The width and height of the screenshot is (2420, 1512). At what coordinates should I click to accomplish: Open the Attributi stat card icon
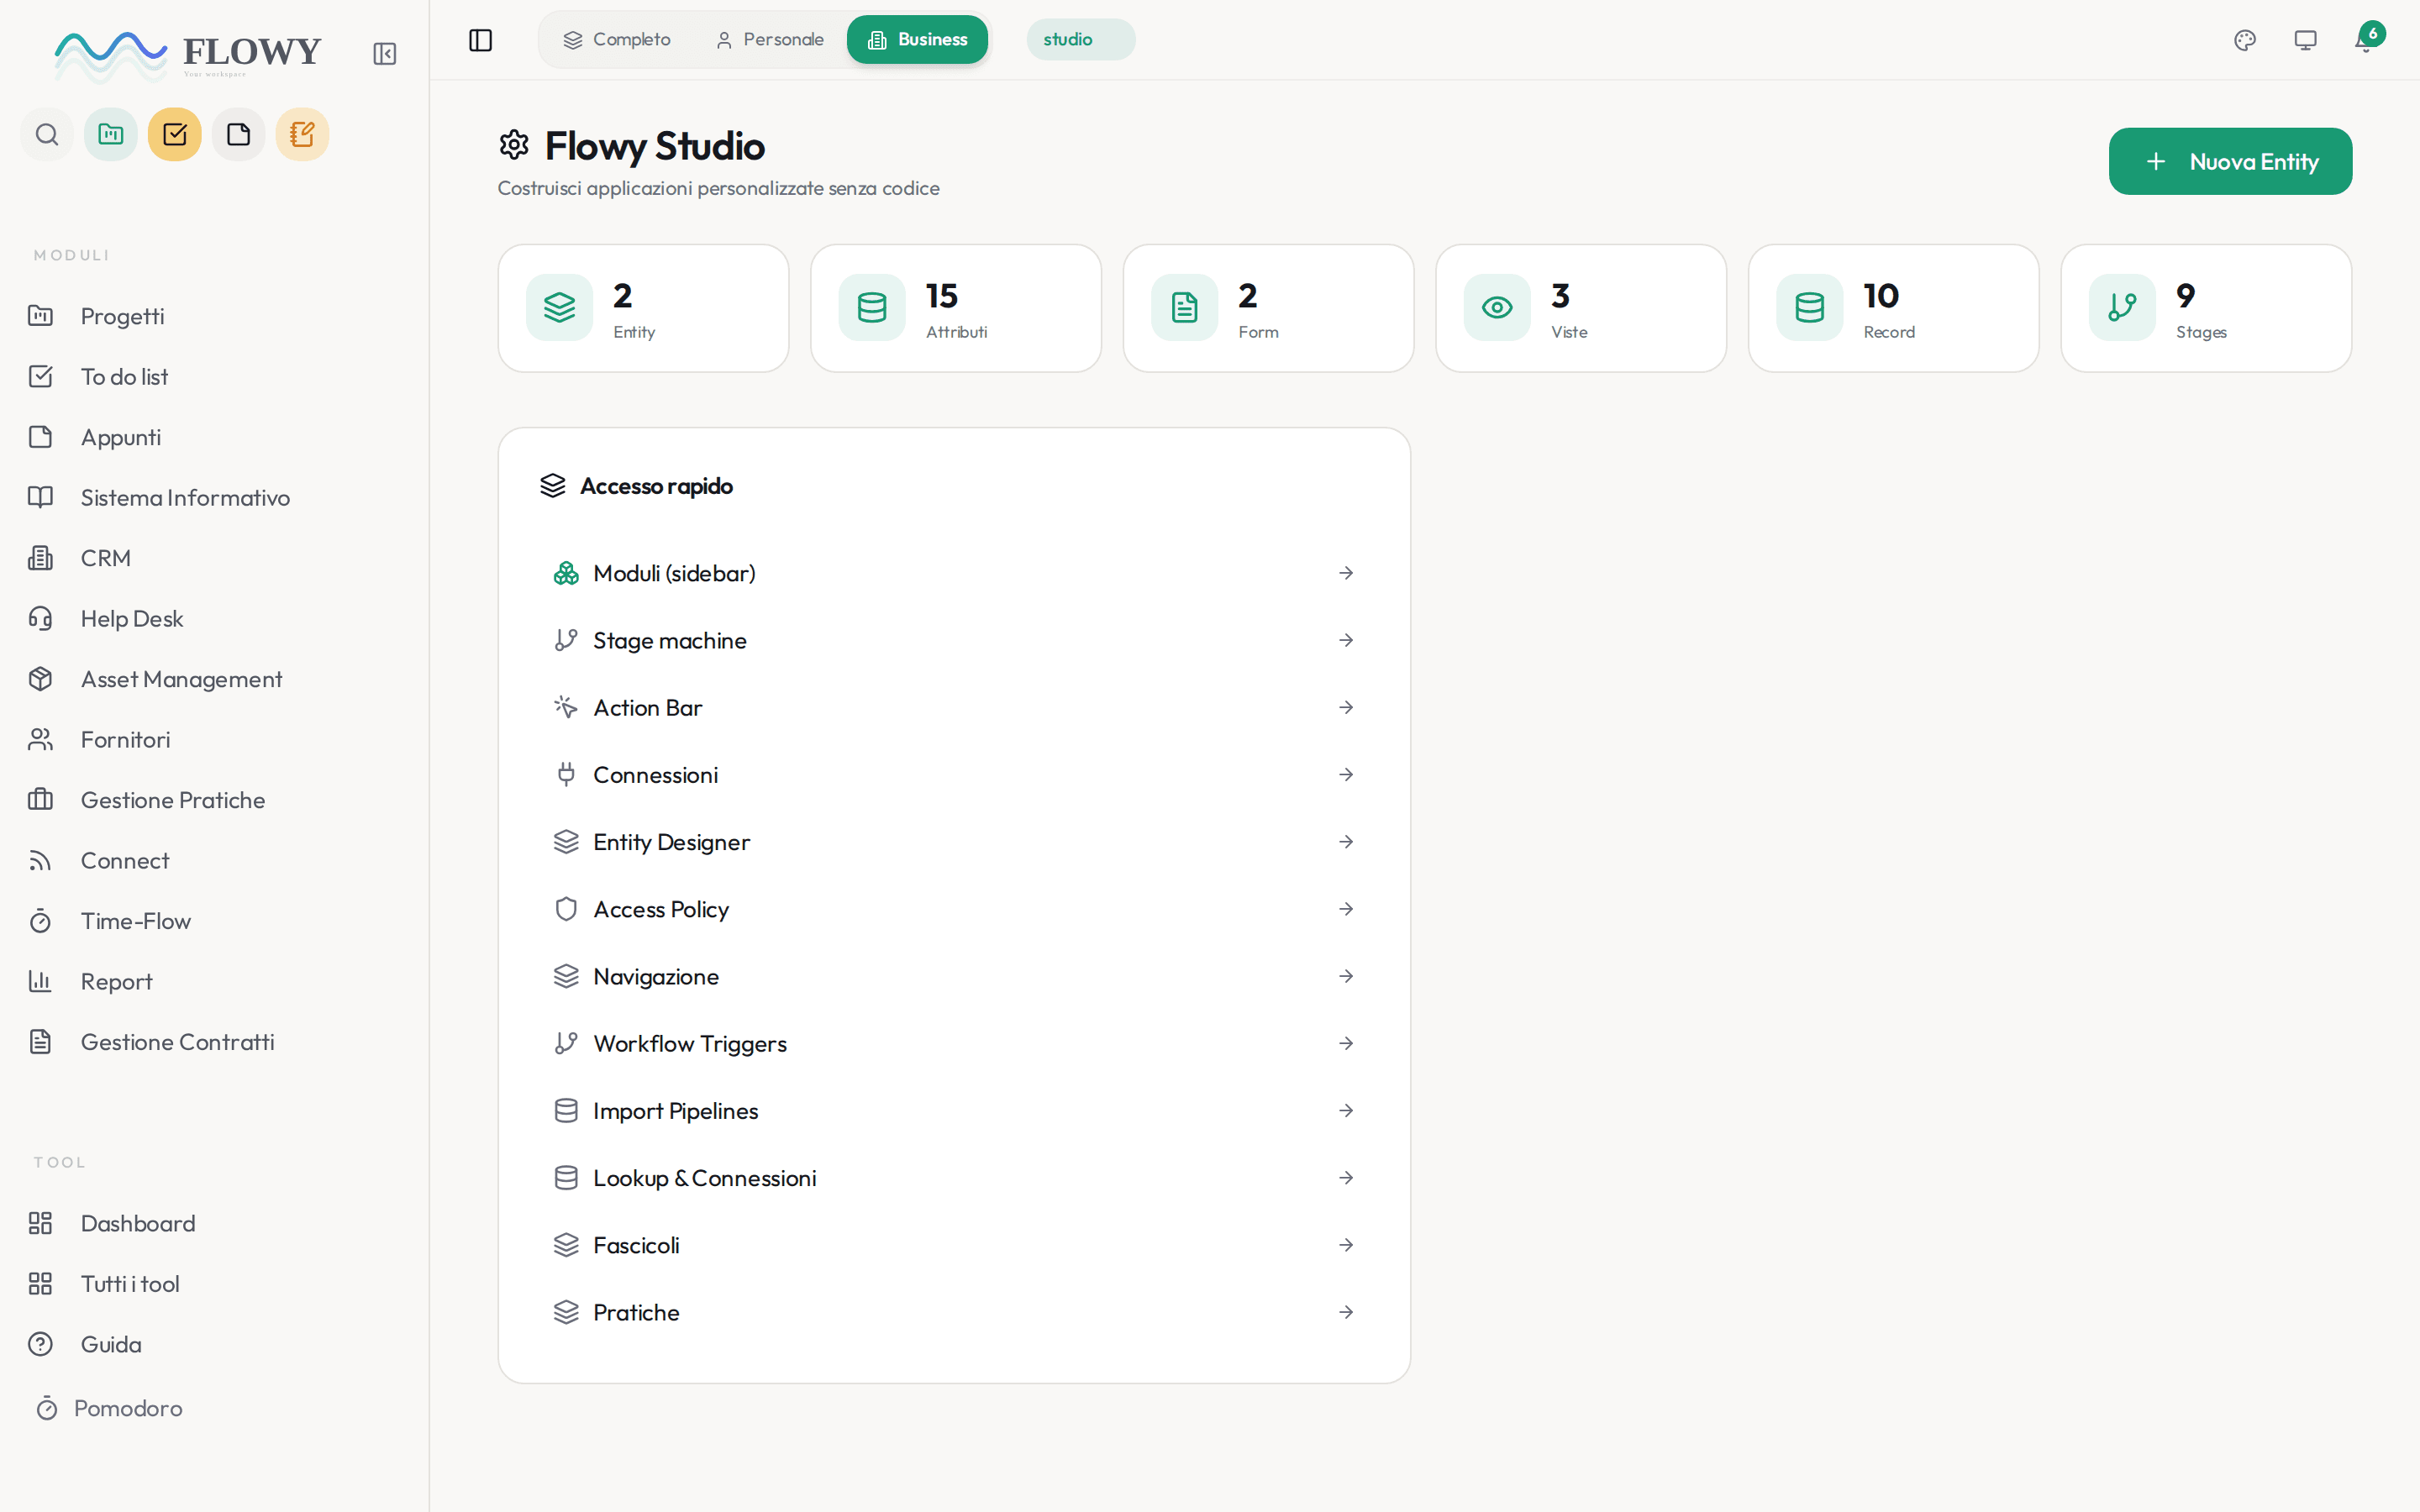[872, 308]
